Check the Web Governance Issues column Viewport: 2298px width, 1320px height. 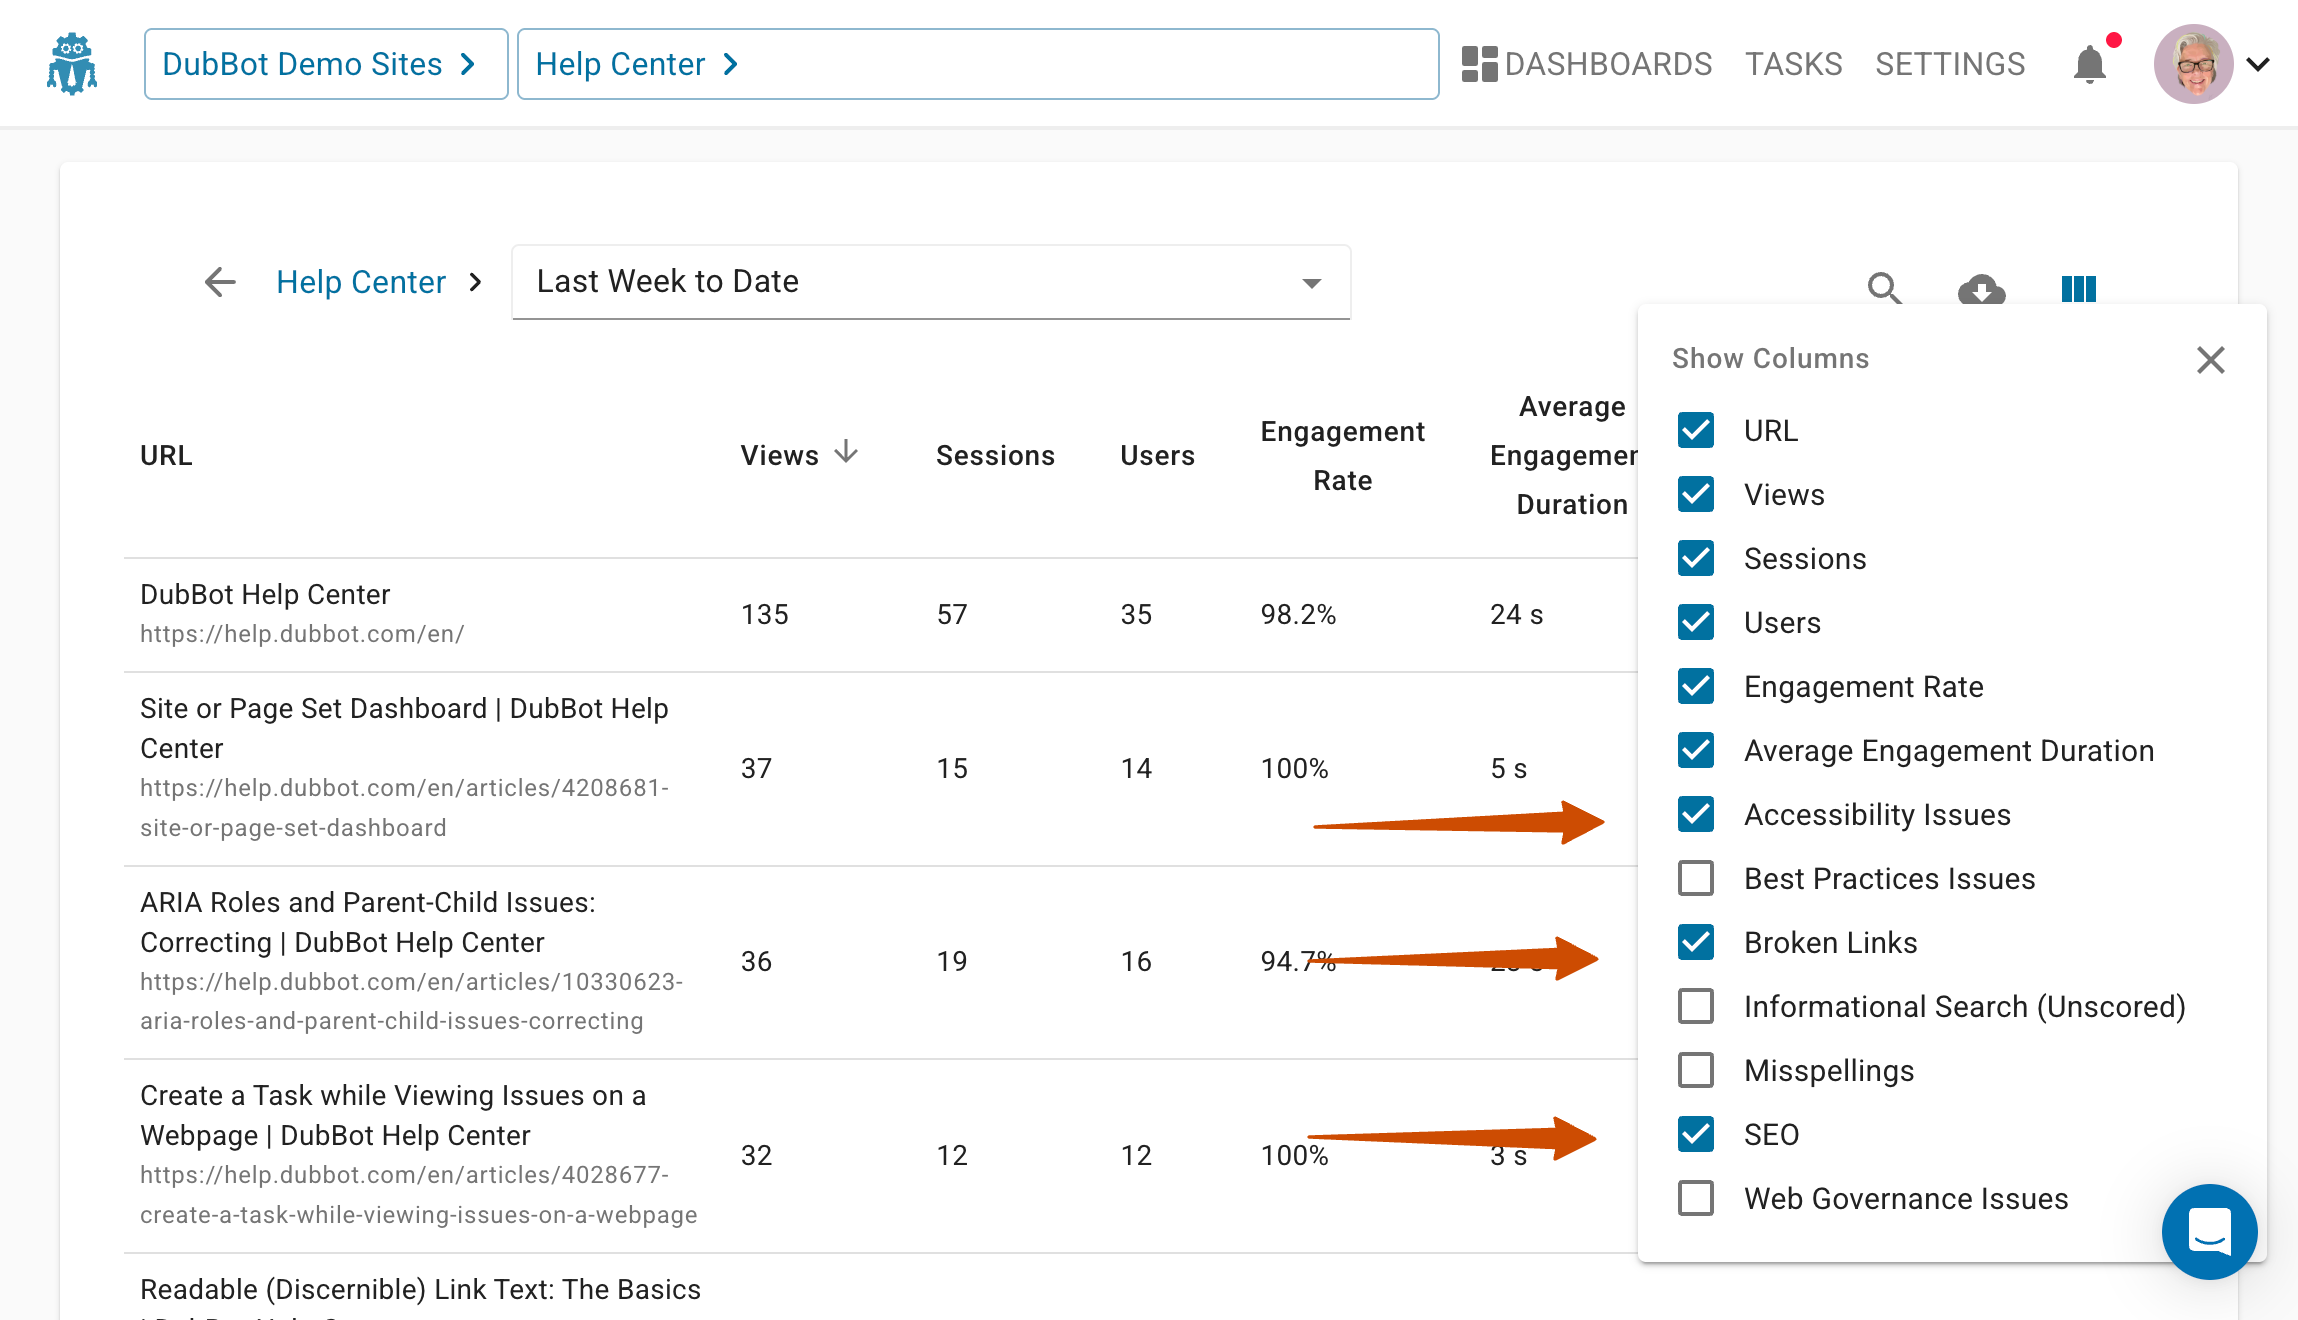(x=1695, y=1198)
